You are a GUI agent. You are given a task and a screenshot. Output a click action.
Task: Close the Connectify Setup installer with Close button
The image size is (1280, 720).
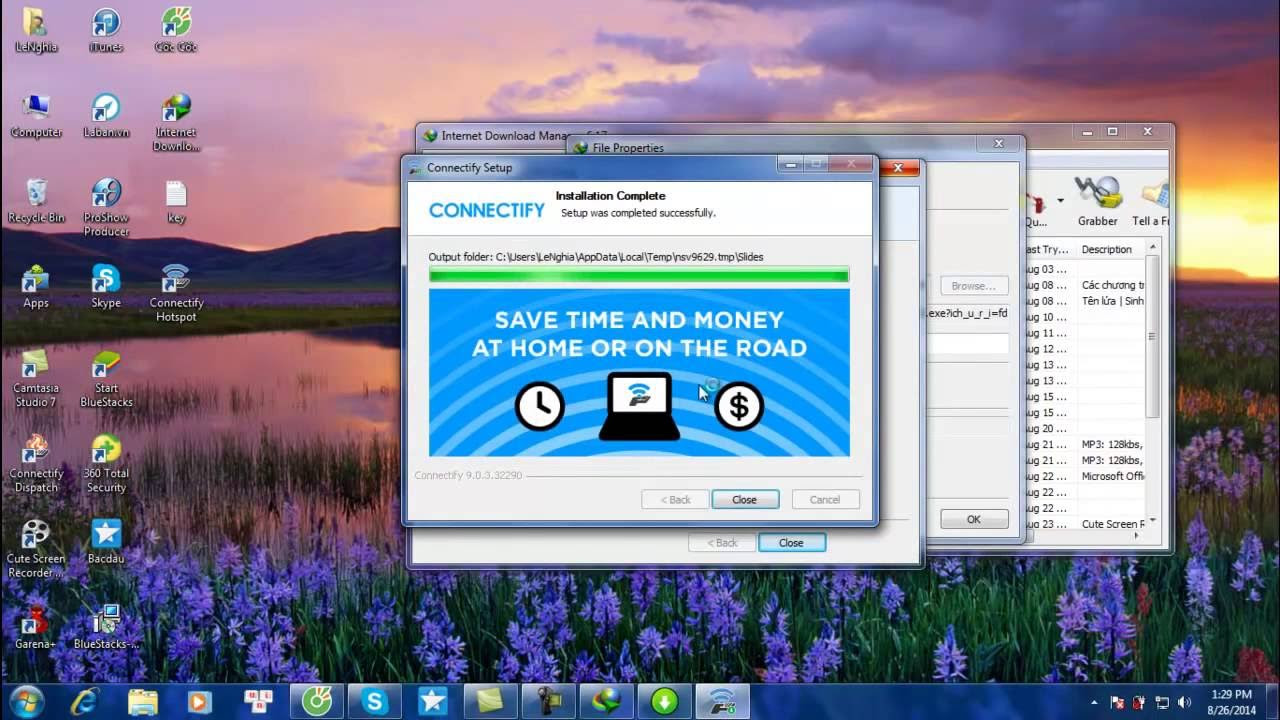pos(745,499)
